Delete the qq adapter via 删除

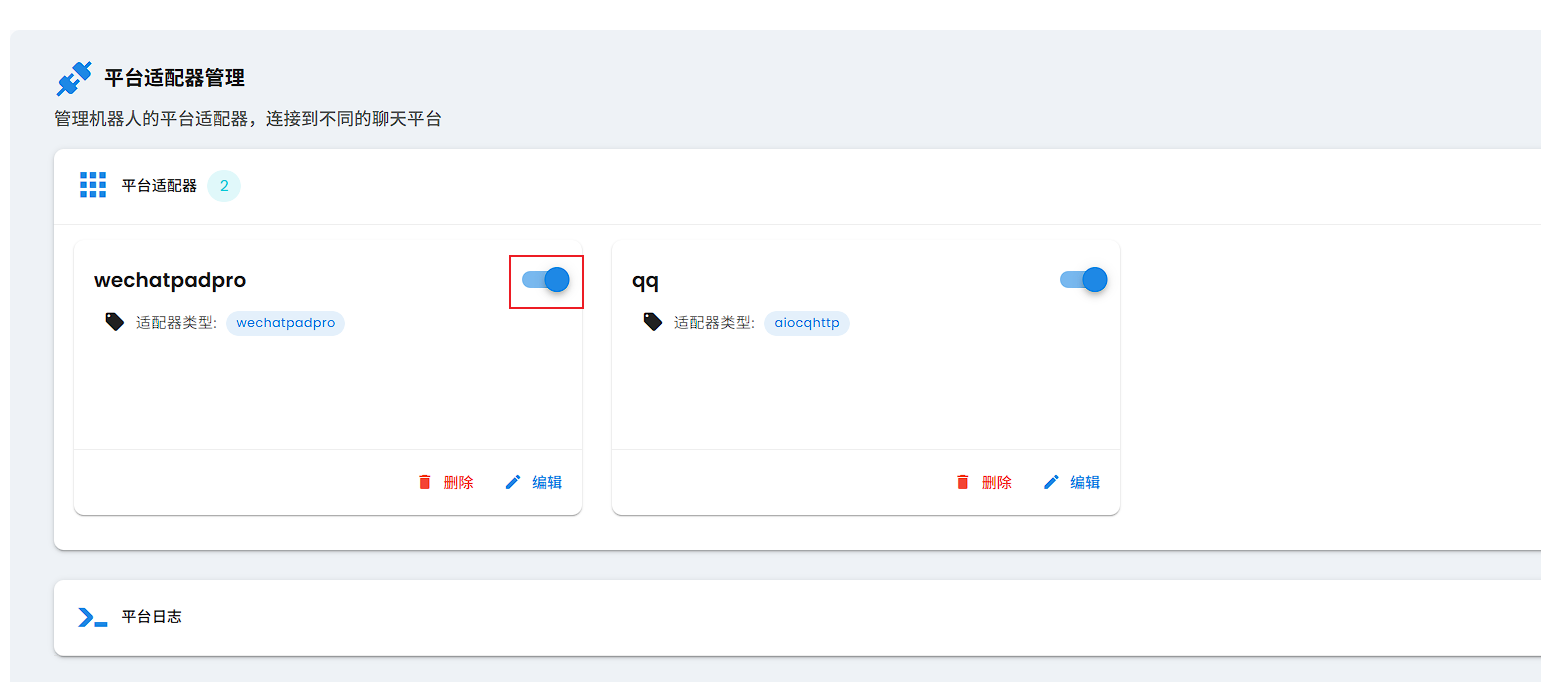[x=984, y=482]
